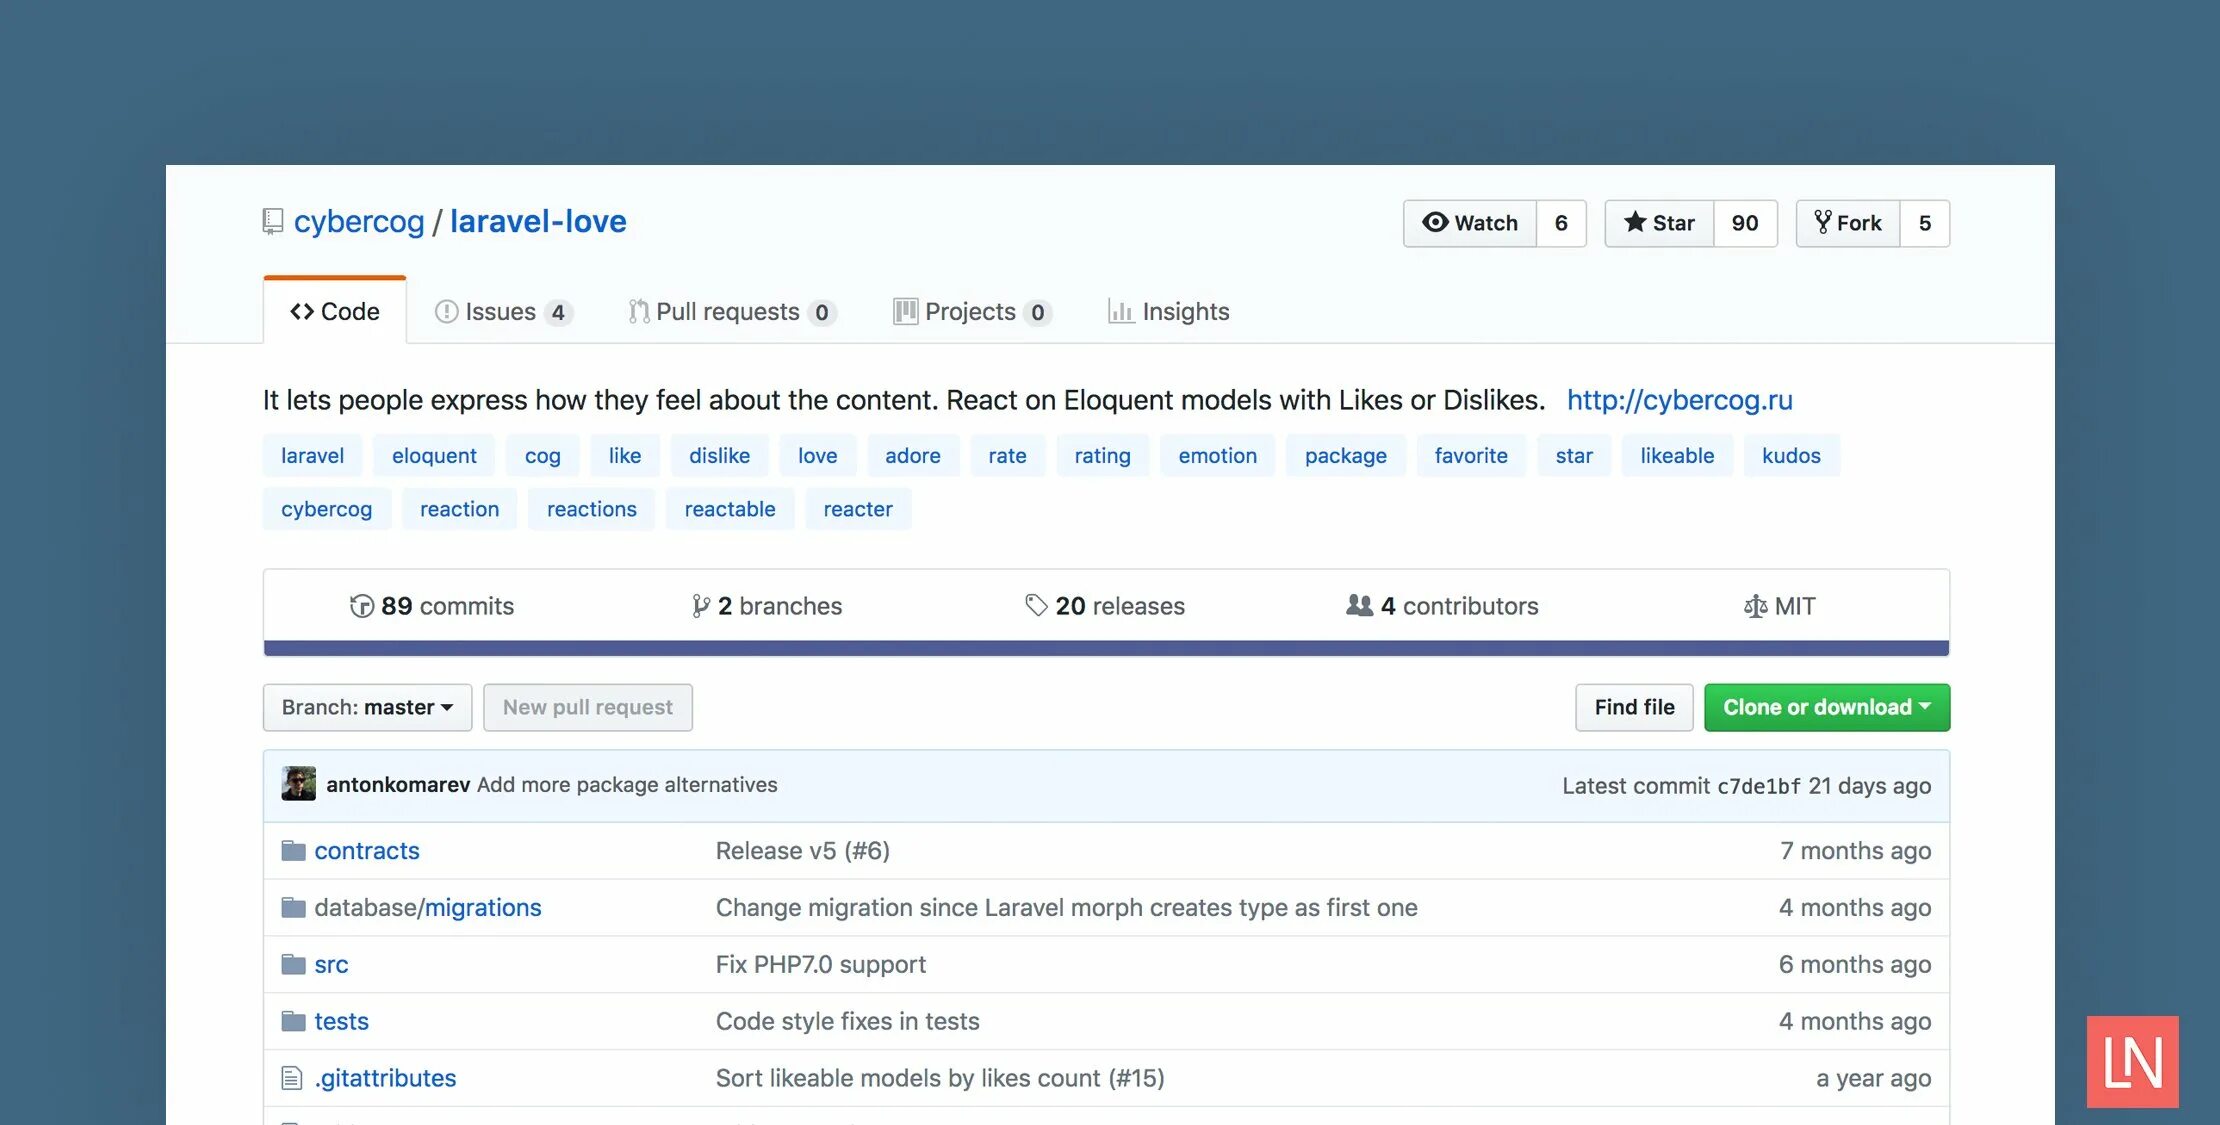Click the MIT license scale icon
Image resolution: width=2220 pixels, height=1125 pixels.
click(1755, 606)
